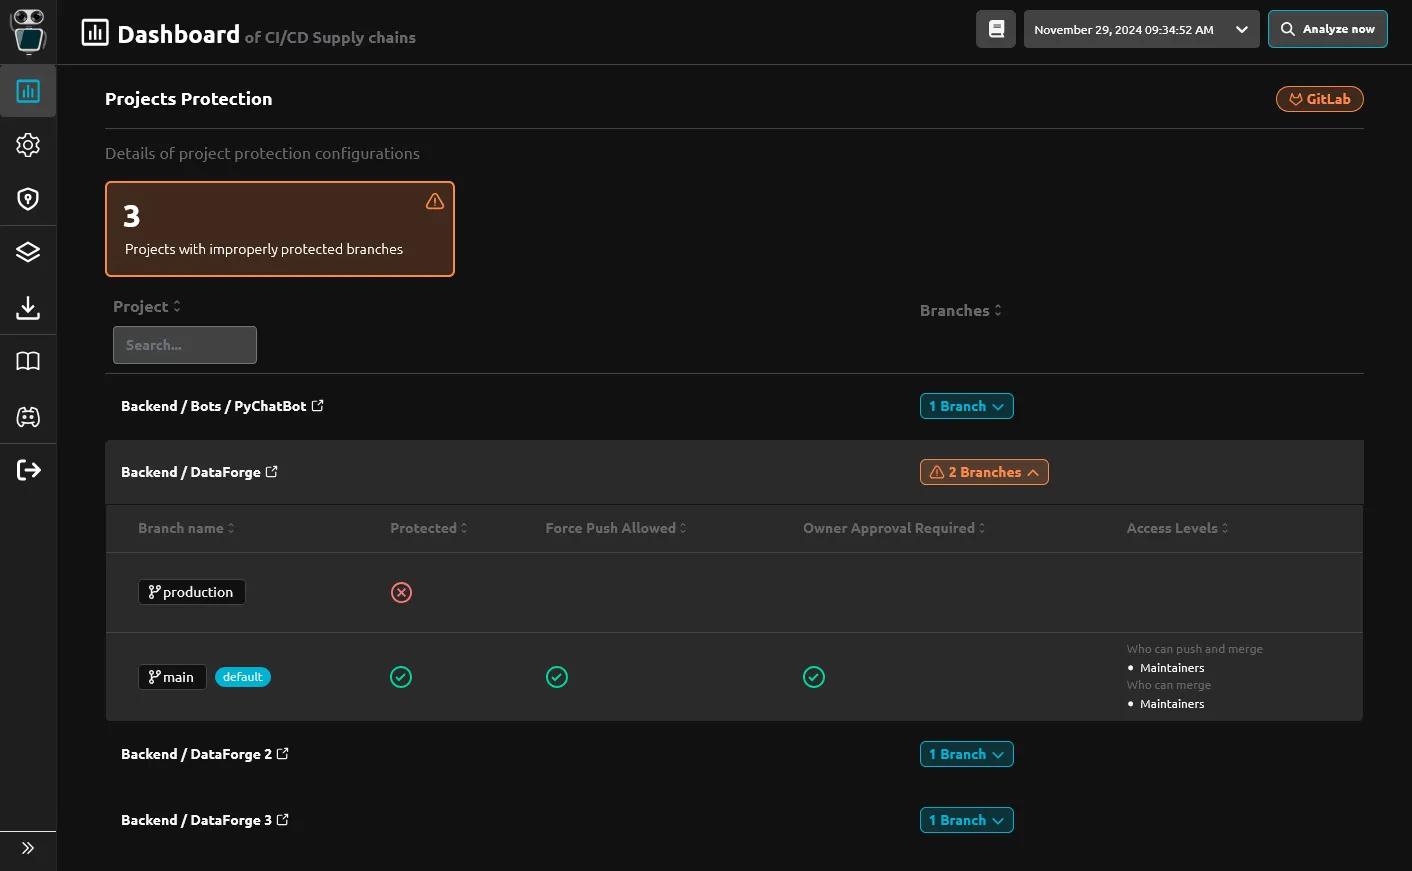Collapse the 2 Branches list for DataForge
This screenshot has width=1412, height=871.
tap(983, 471)
